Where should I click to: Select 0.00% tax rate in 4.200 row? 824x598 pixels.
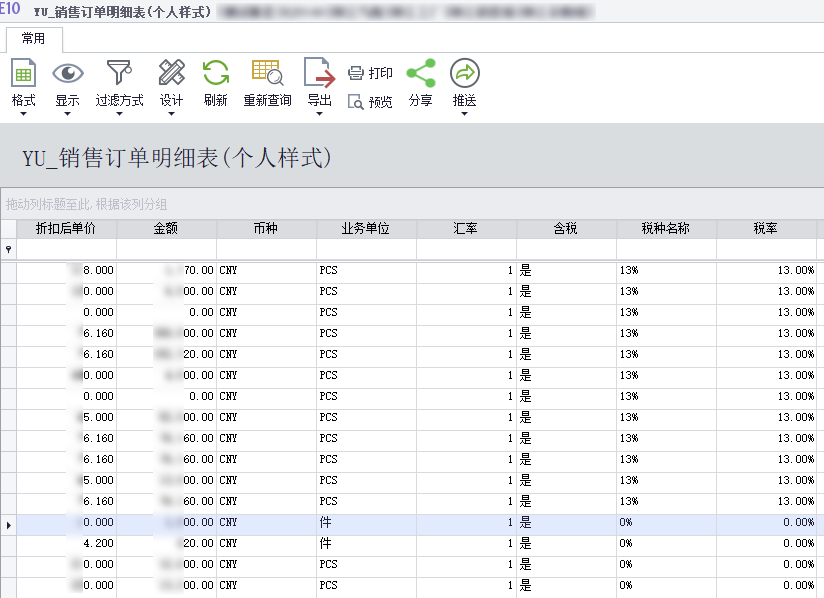[x=766, y=544]
